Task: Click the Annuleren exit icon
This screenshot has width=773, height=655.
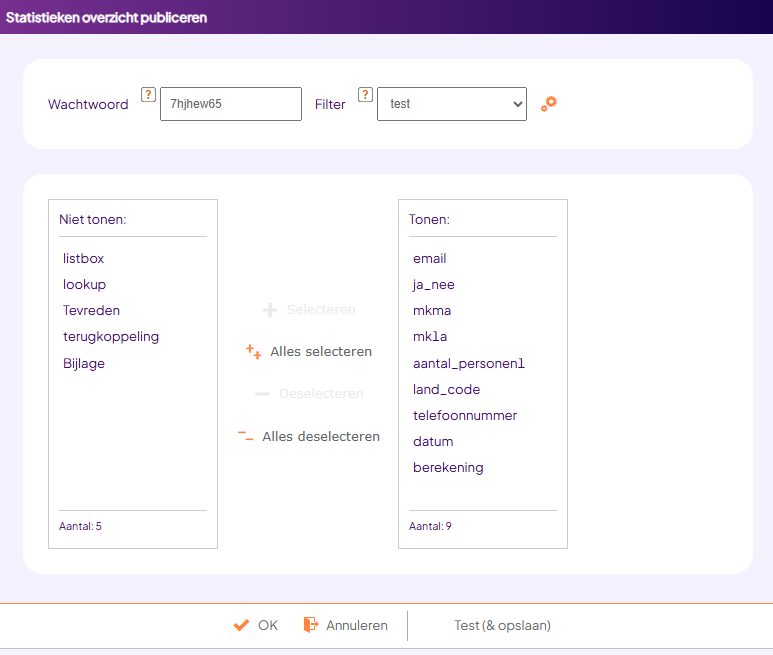Action: tap(311, 625)
